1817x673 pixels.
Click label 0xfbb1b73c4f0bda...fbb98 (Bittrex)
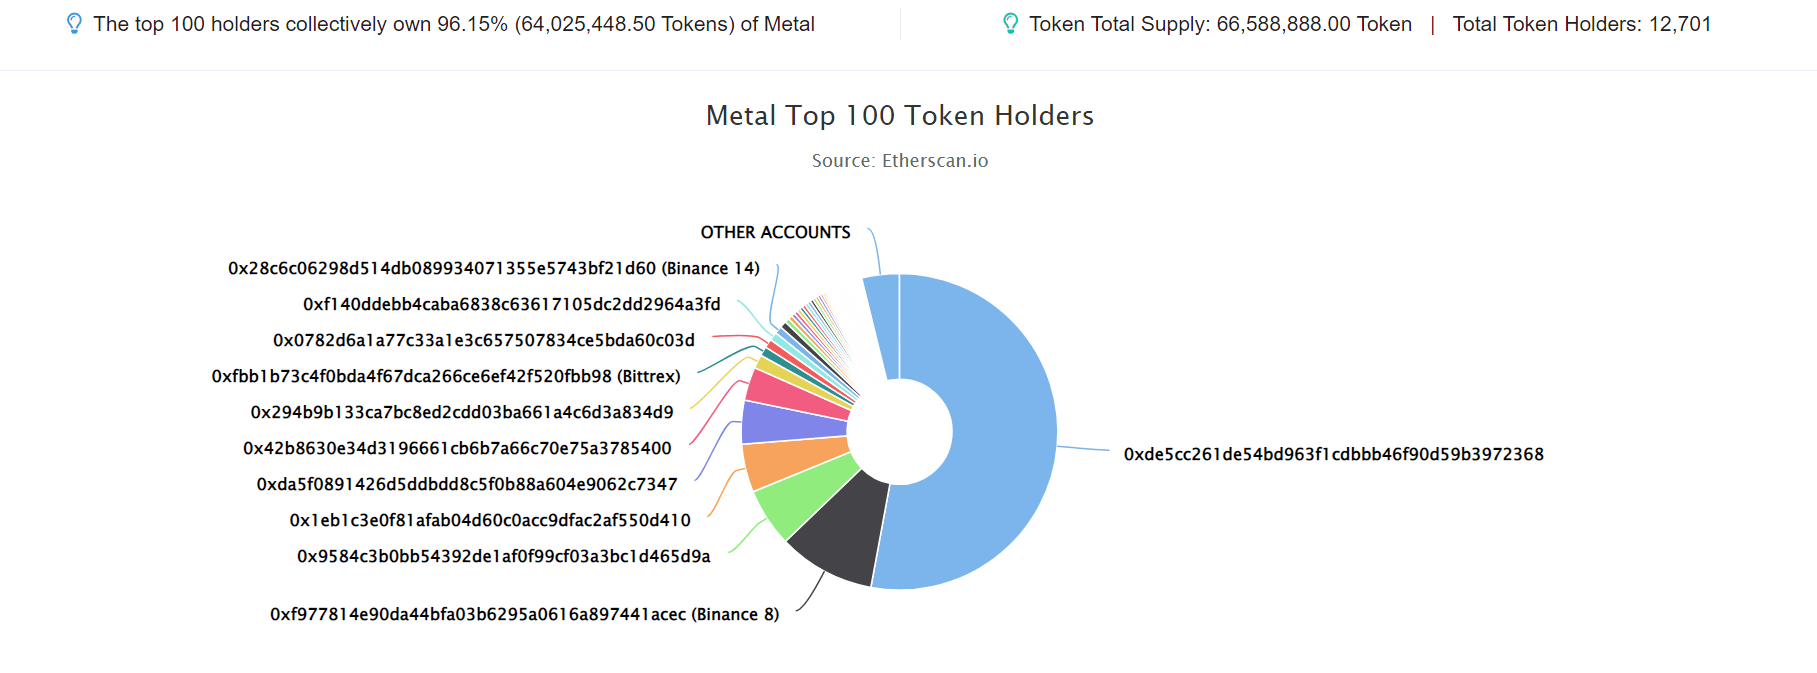click(446, 376)
